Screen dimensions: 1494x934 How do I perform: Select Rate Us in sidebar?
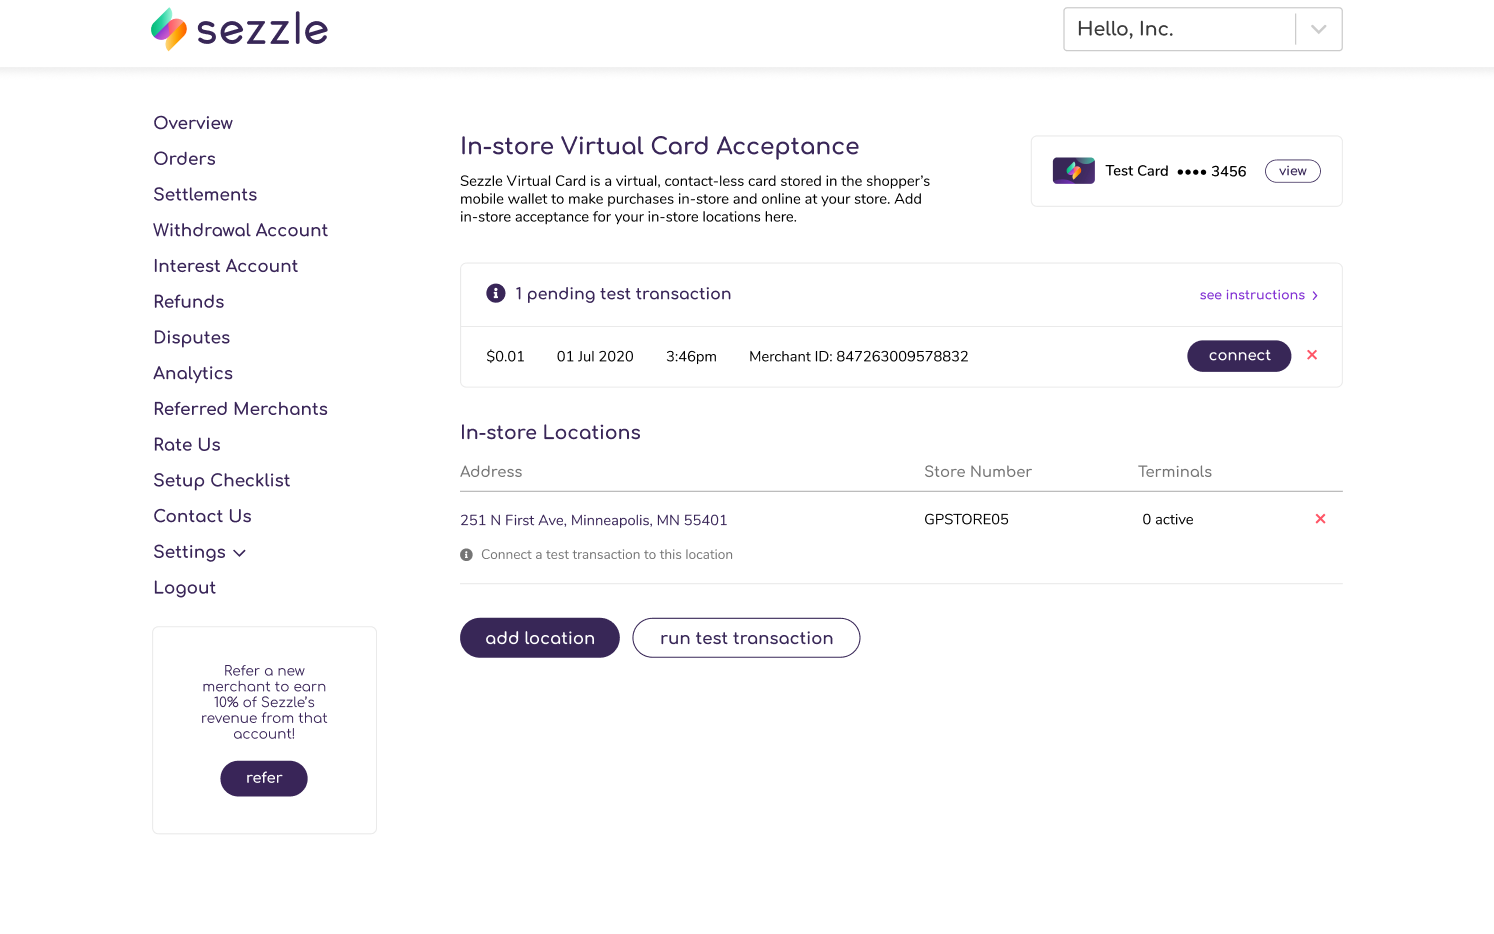[x=186, y=445]
